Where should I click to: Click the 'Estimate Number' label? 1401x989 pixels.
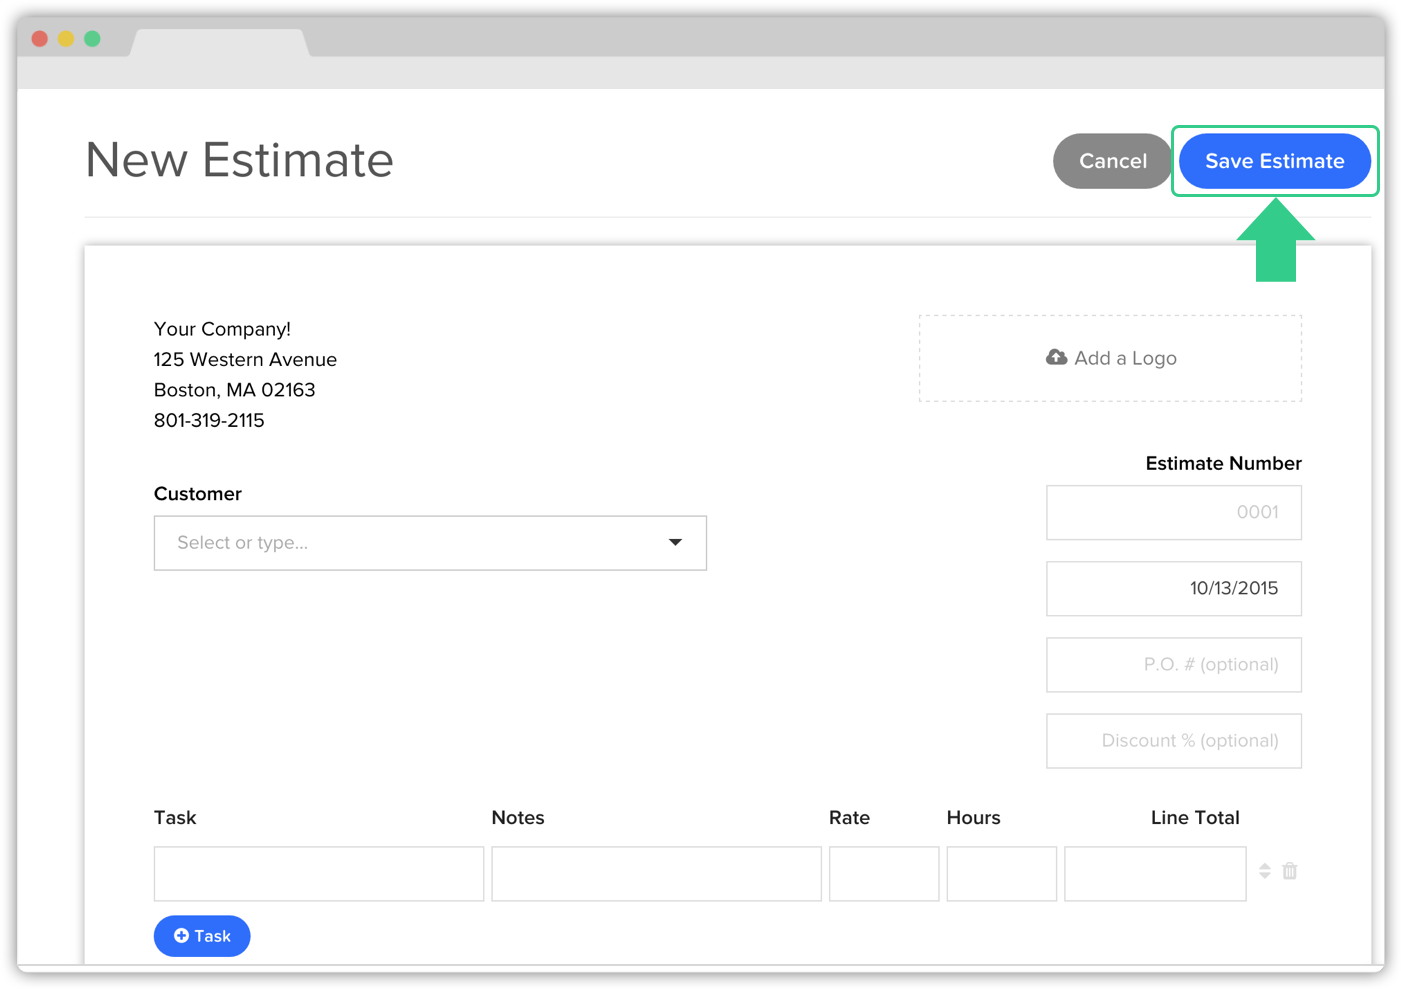(x=1223, y=463)
